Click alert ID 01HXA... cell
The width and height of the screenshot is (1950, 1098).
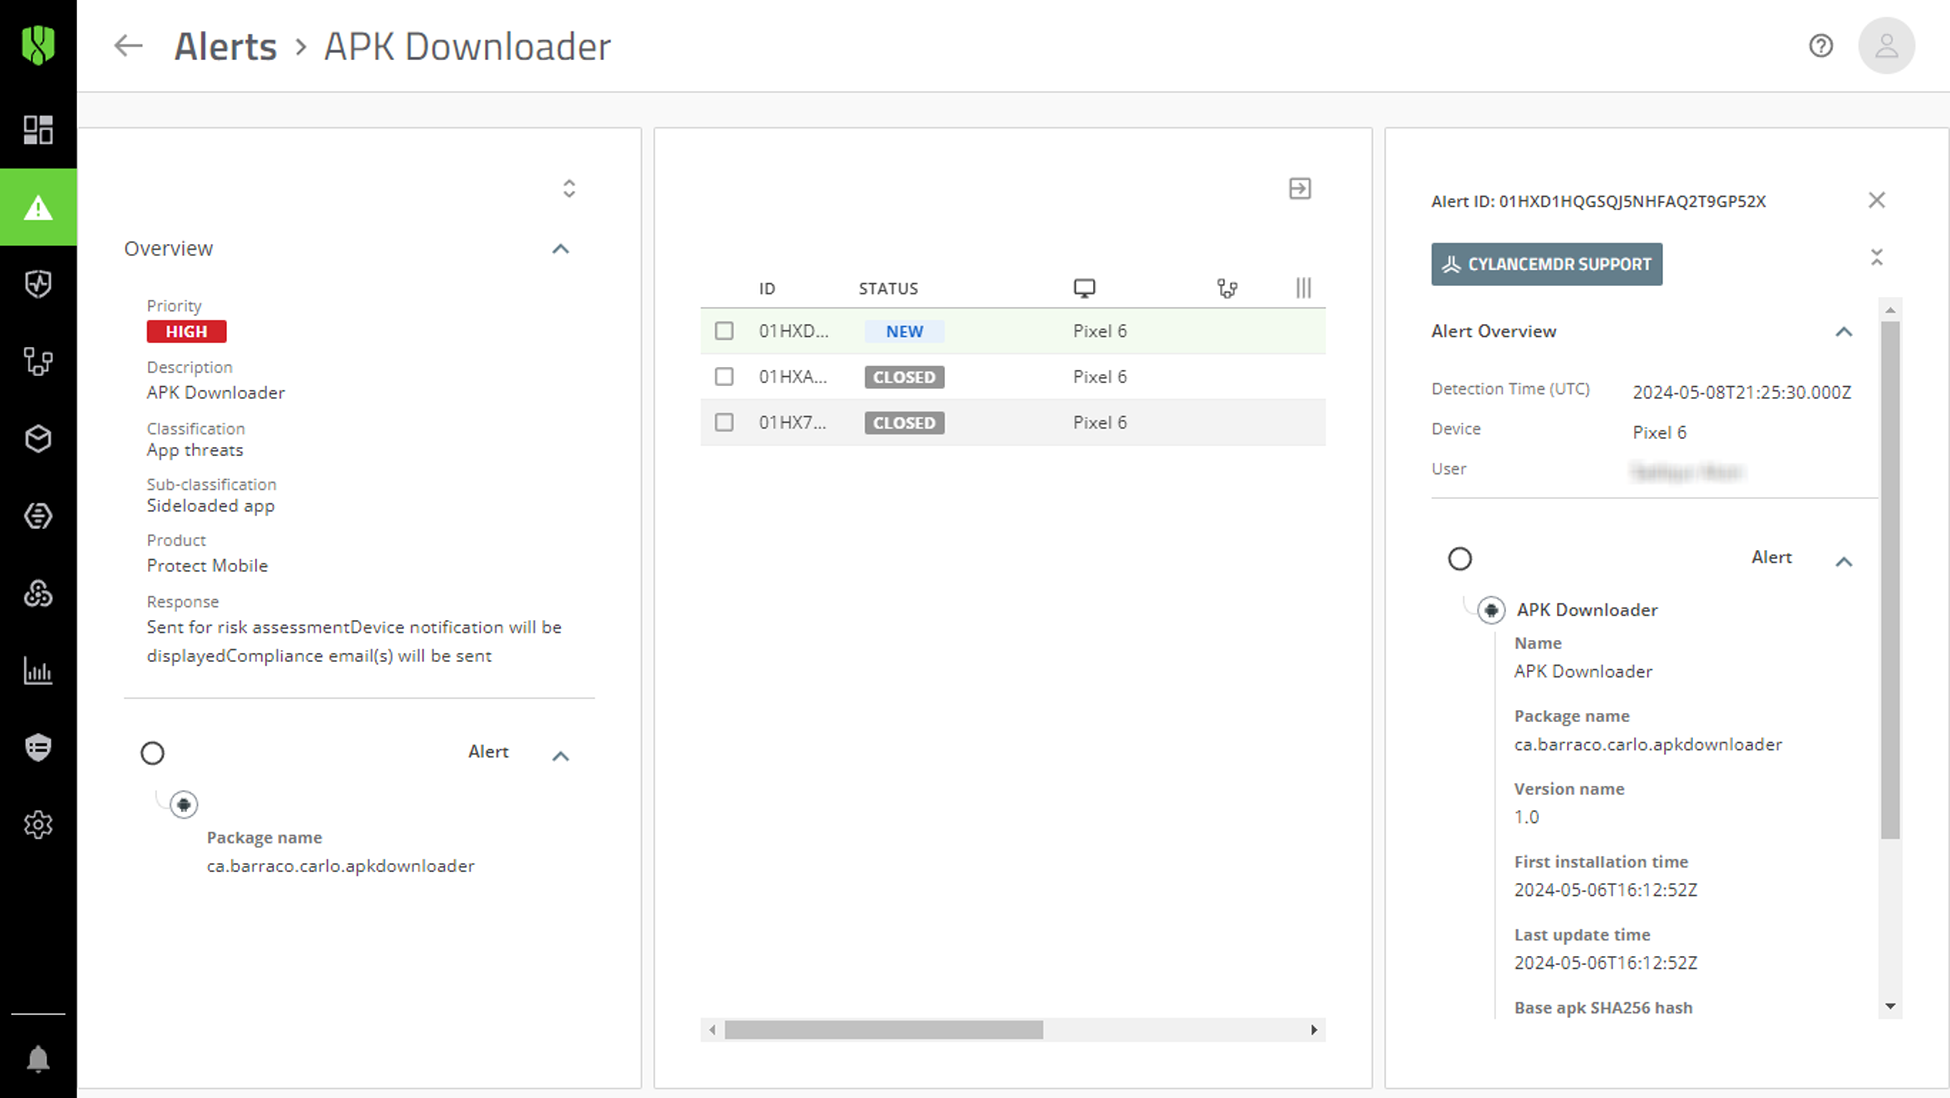tap(793, 377)
